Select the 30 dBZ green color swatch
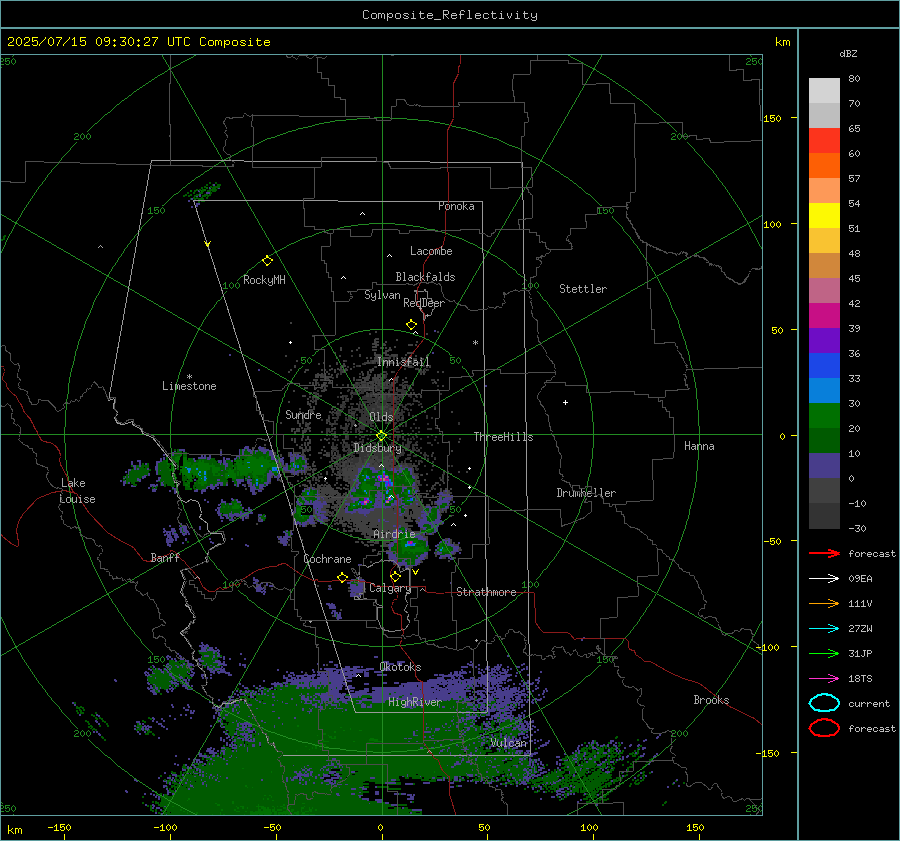Viewport: 900px width, 841px height. [x=824, y=415]
